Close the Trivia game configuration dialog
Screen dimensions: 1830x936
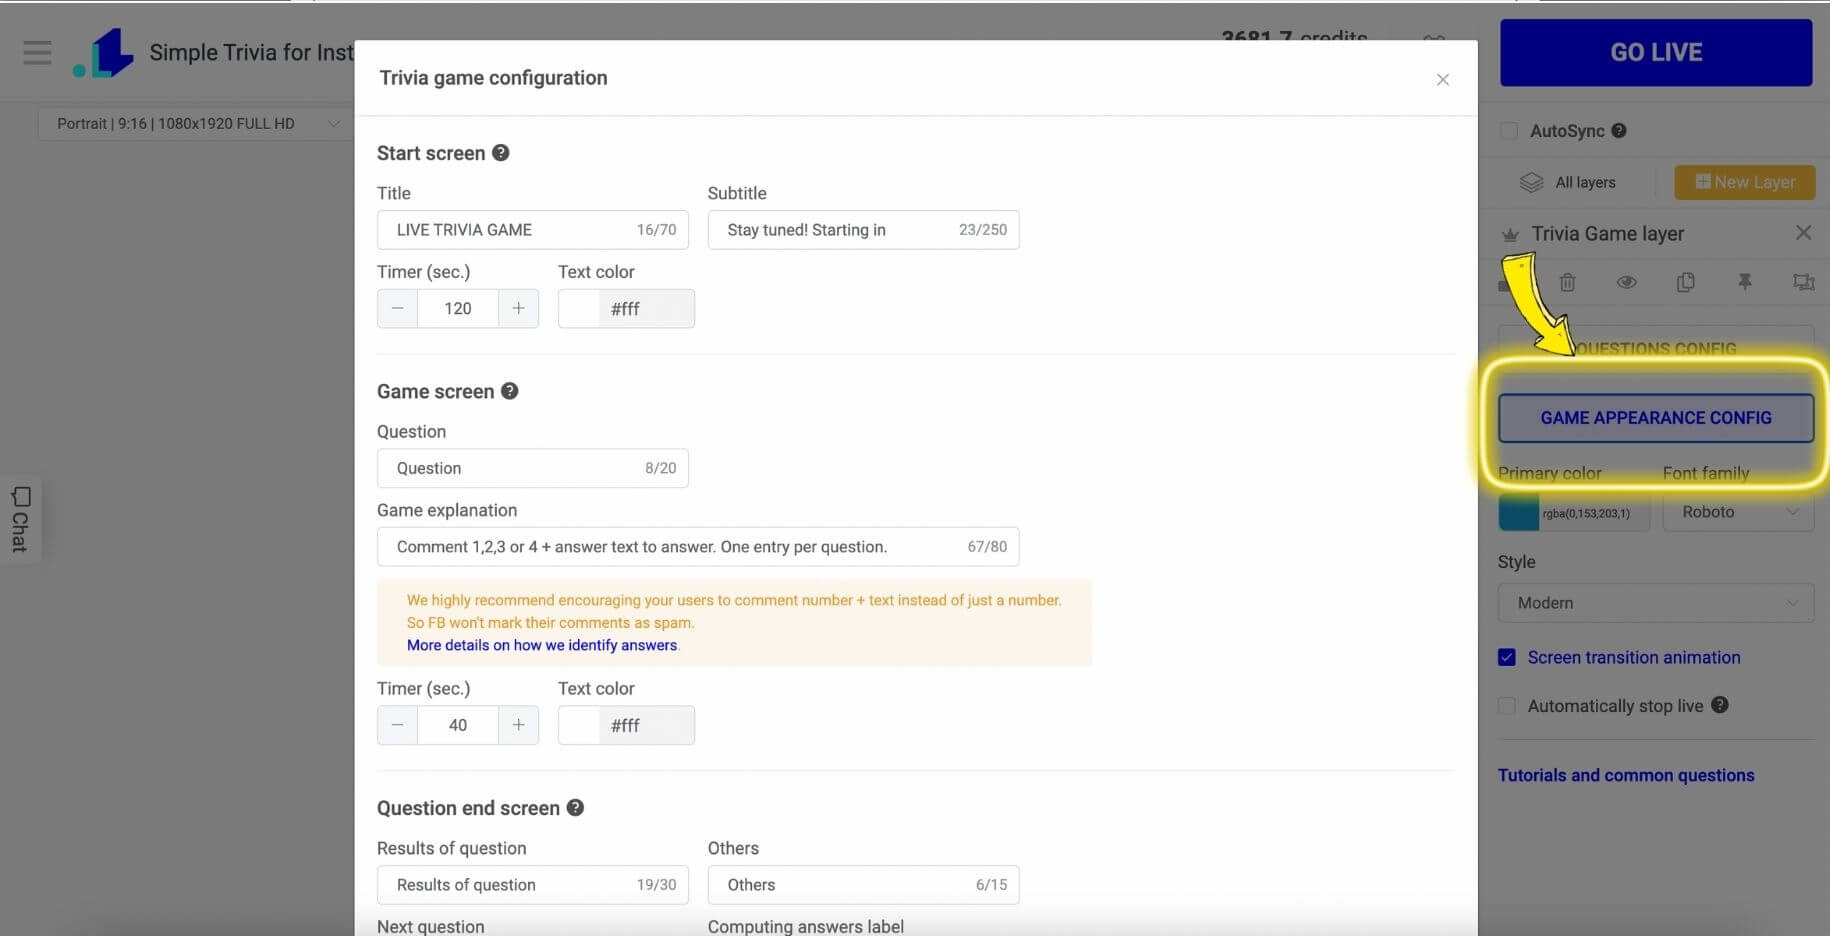[x=1442, y=79]
